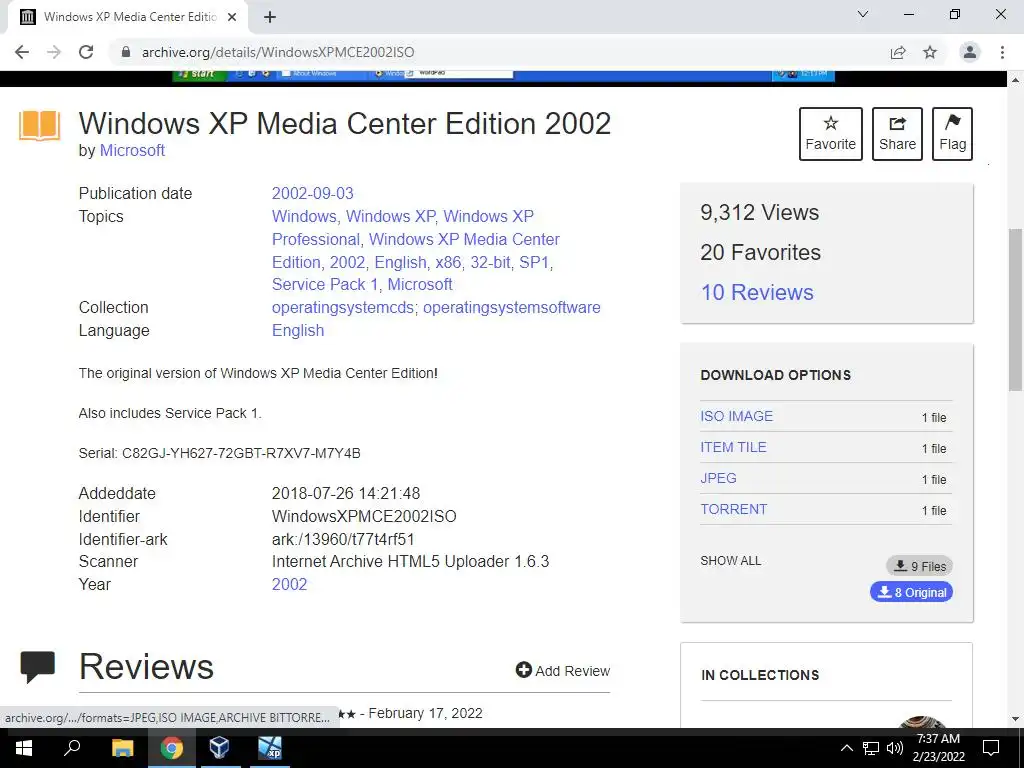Click the Addeddate value 2018-07-26 14:21:48
Screen dimensions: 1024x768
(346, 494)
